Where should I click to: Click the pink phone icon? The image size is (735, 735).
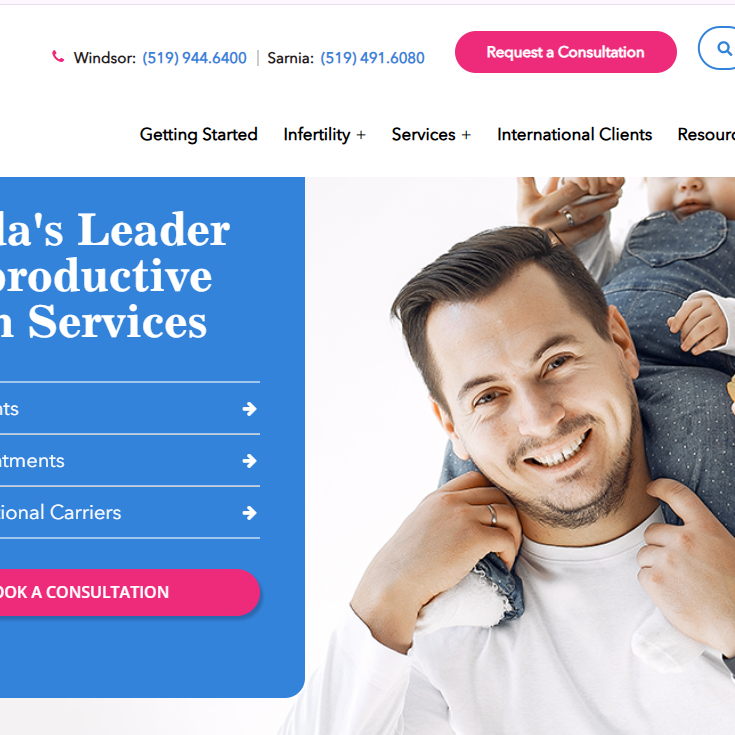pyautogui.click(x=58, y=56)
